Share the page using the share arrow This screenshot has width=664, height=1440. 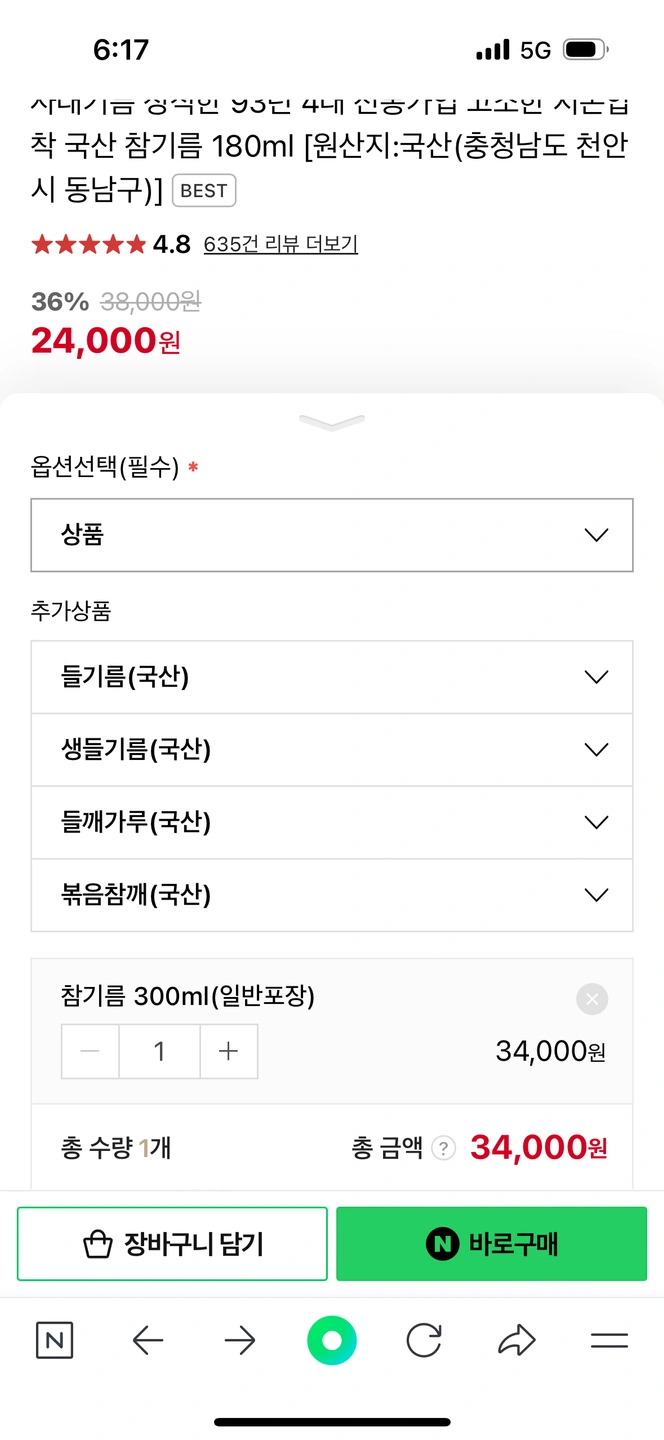(x=516, y=1341)
